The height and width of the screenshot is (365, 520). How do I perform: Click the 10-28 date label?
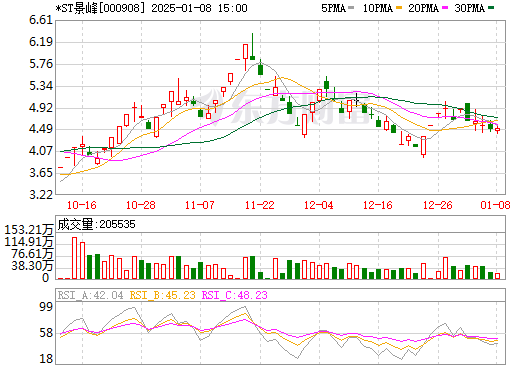[141, 205]
